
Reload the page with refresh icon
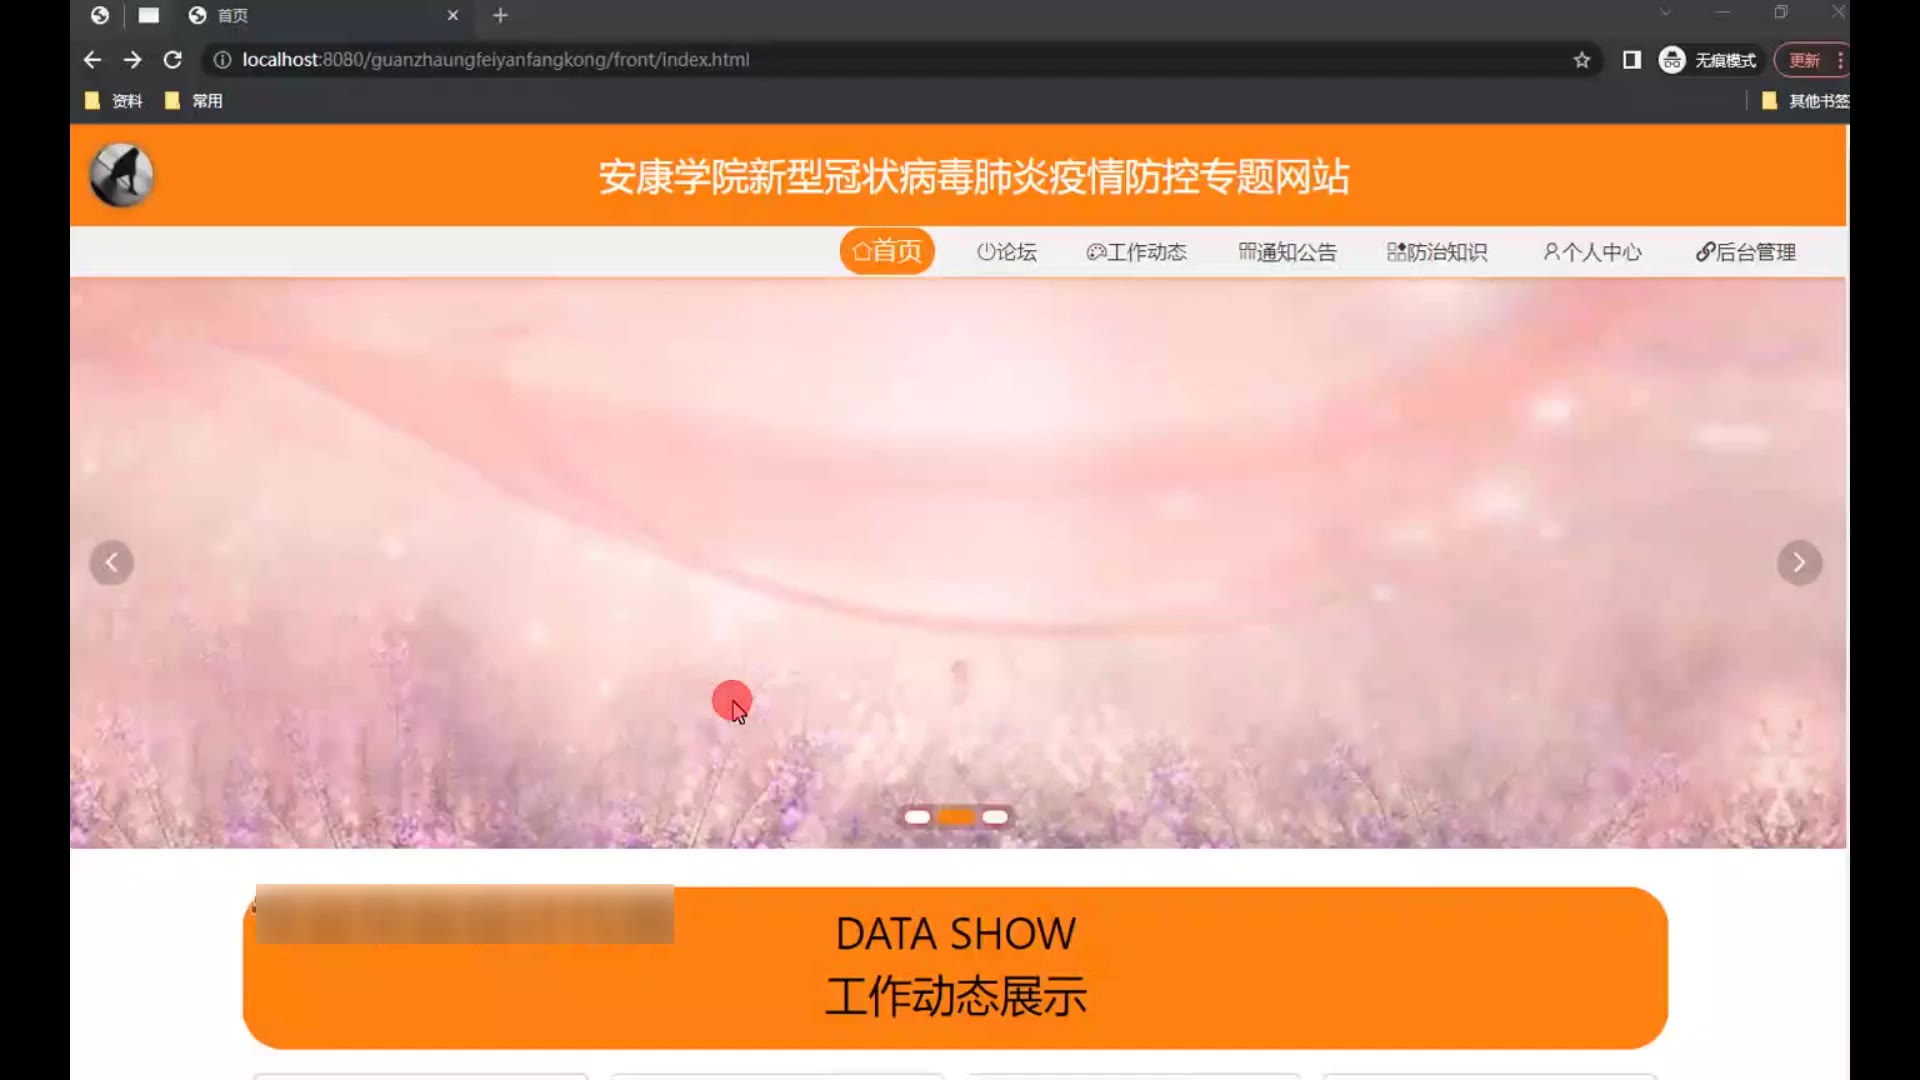coord(172,60)
